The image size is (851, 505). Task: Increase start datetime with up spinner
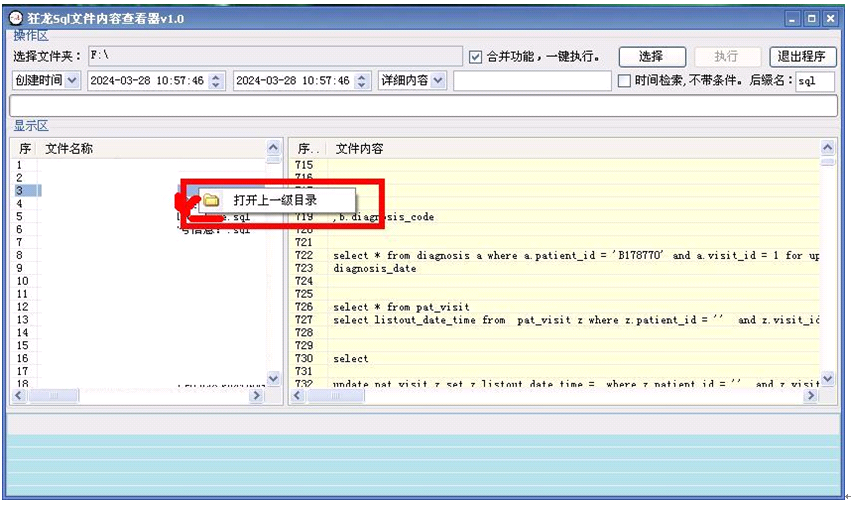coord(216,77)
